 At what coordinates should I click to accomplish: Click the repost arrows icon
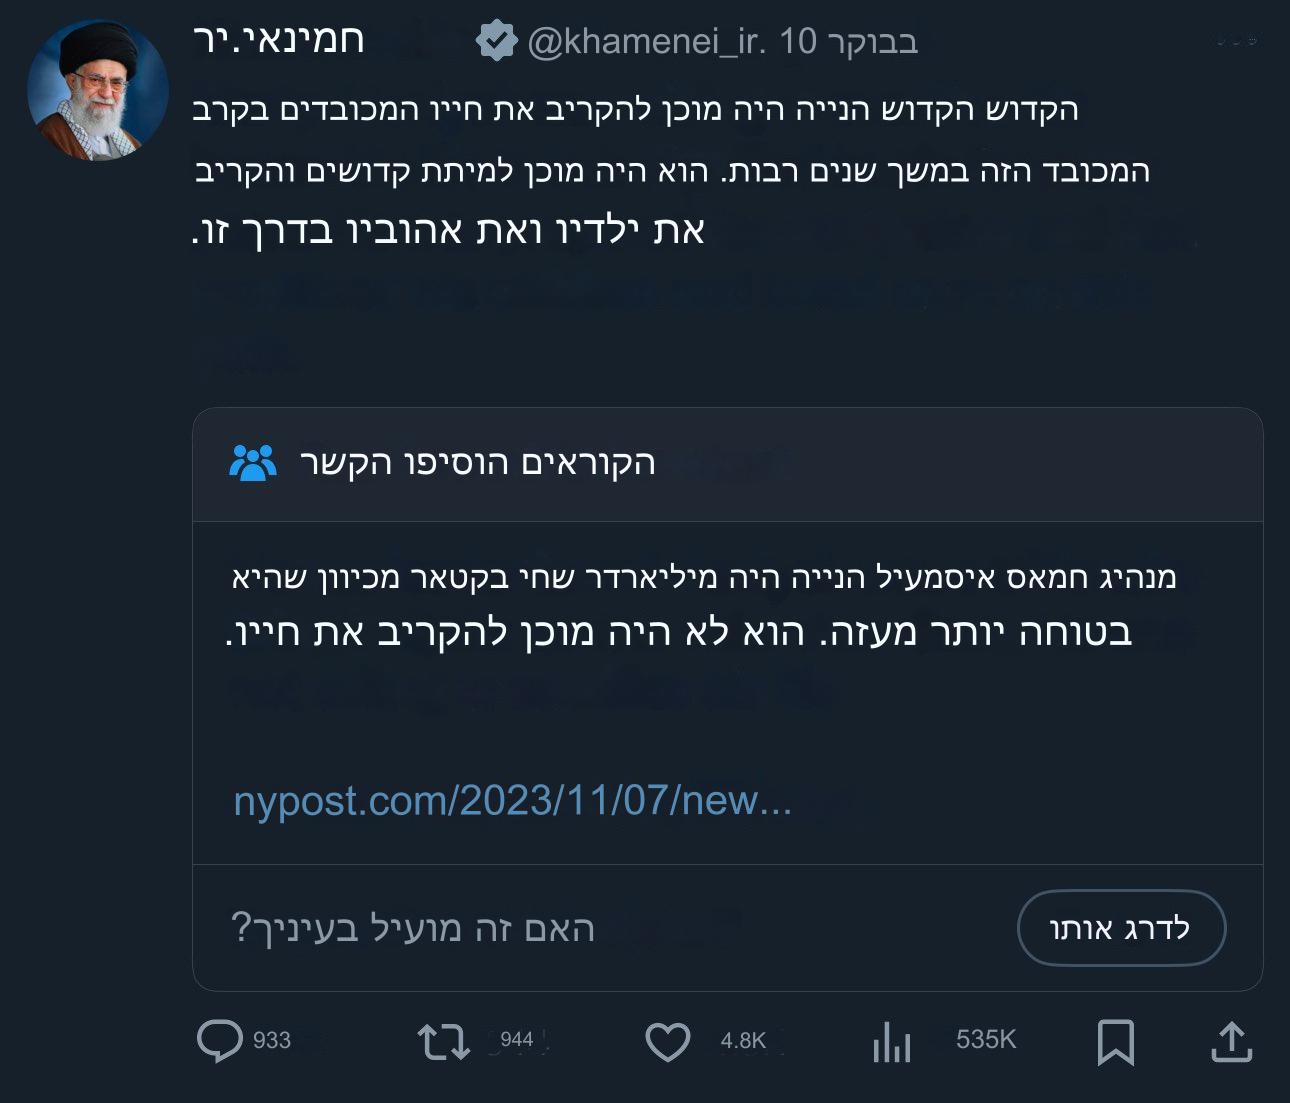pyautogui.click(x=443, y=1041)
